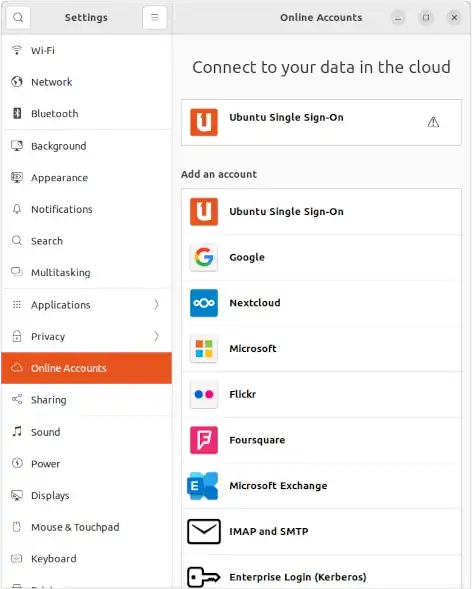Click the IMAP and SMTP envelope icon

tap(204, 531)
